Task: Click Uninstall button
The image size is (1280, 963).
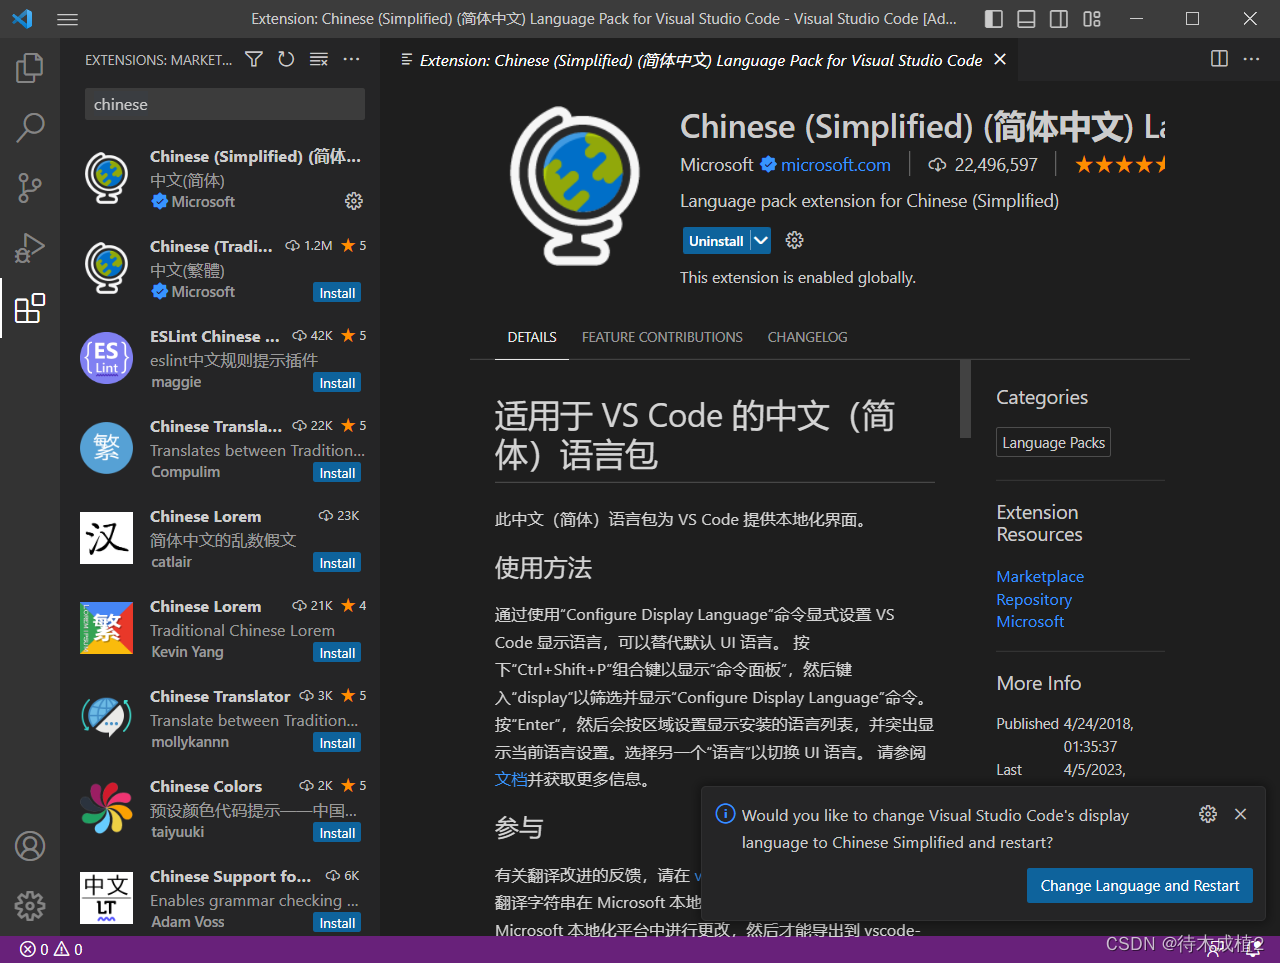Action: pos(716,240)
